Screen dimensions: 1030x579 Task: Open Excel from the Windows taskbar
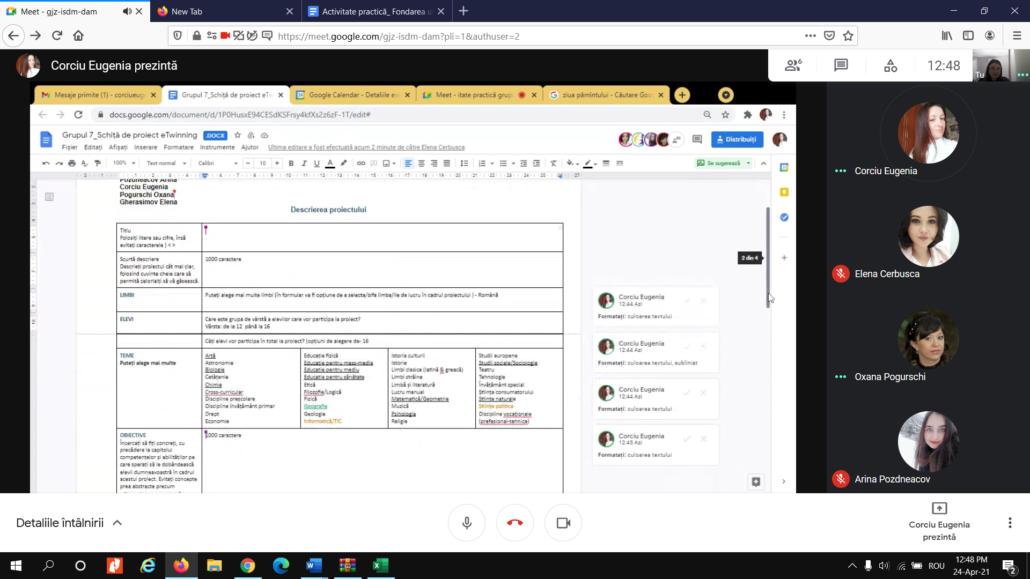[x=380, y=565]
